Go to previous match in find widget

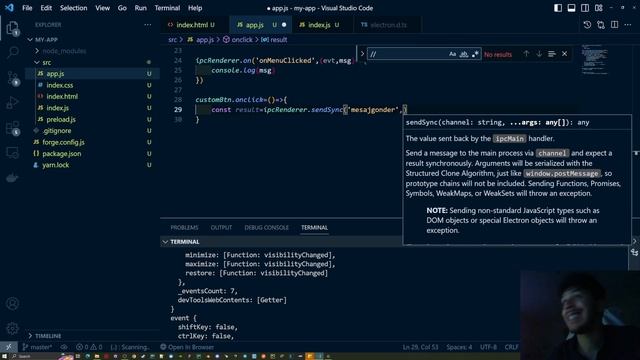(x=526, y=54)
